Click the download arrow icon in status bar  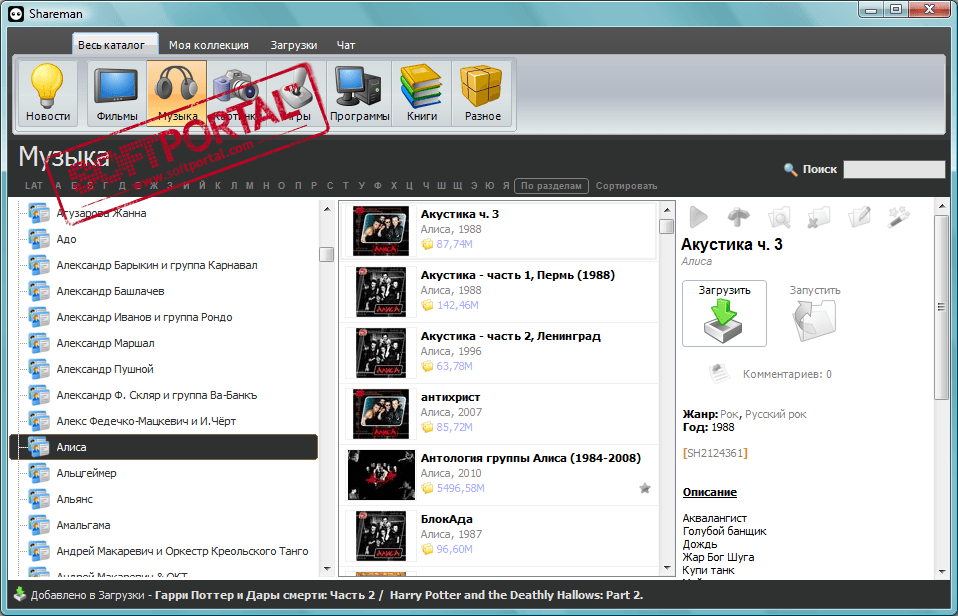pyautogui.click(x=20, y=594)
